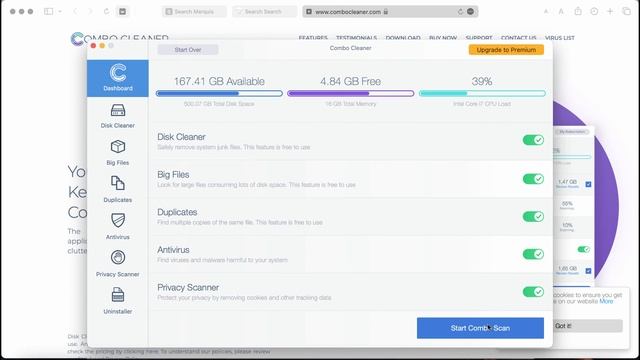The height and width of the screenshot is (360, 640).
Task: Show the Safari tab overview icon
Action: (x=627, y=11)
